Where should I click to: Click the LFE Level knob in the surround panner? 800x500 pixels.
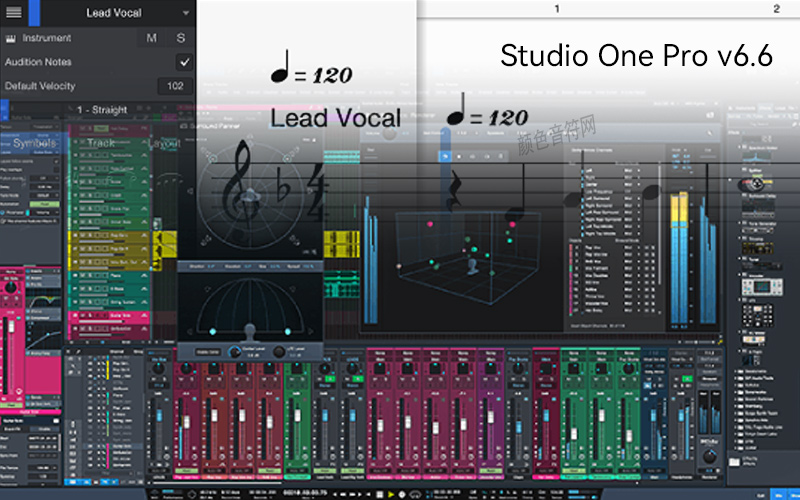click(279, 352)
